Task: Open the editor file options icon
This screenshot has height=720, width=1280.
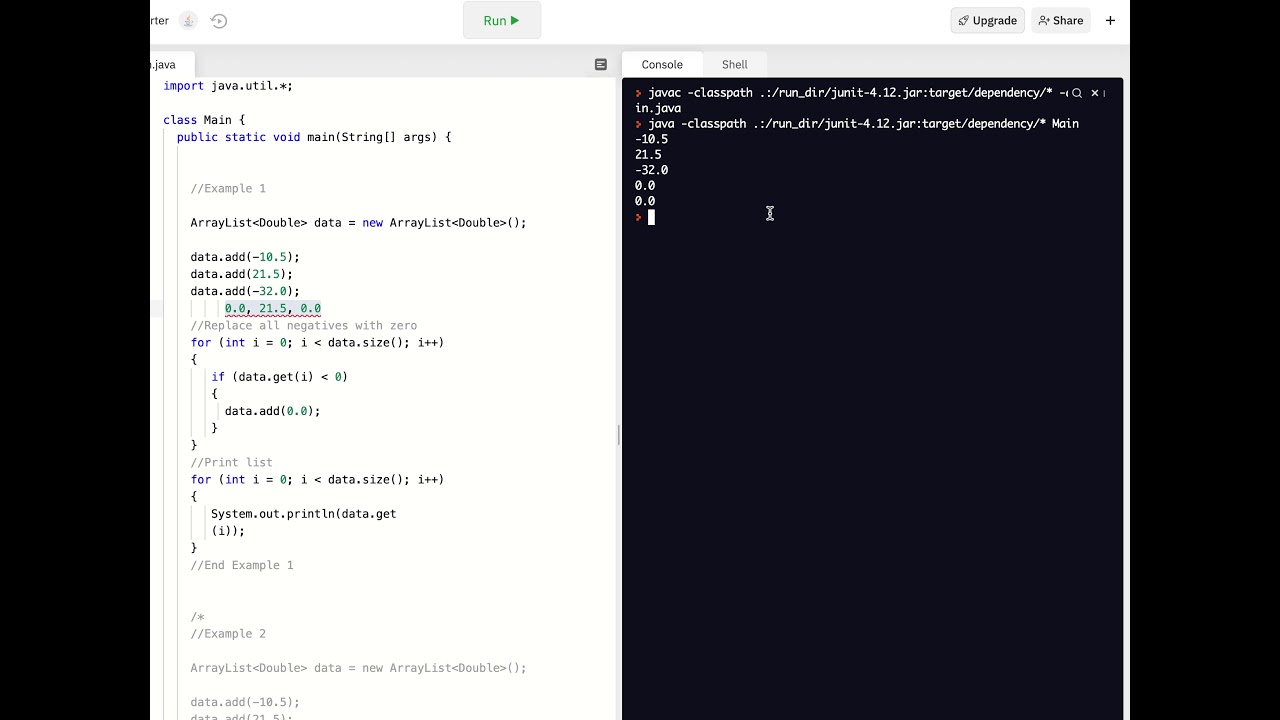Action: 601,64
